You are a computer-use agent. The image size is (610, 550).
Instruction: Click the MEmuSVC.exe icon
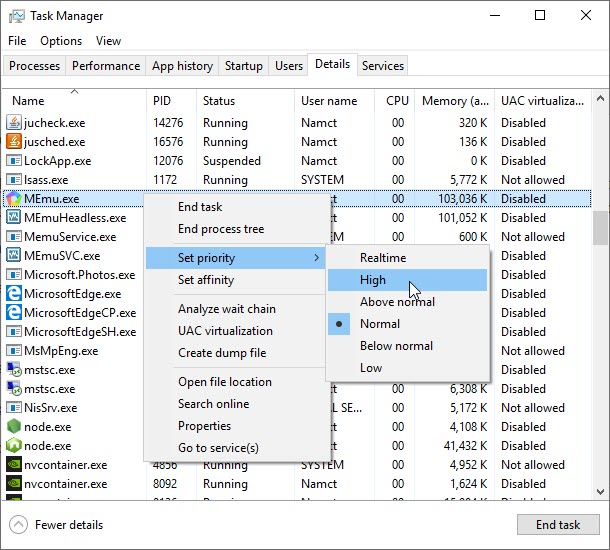14,256
